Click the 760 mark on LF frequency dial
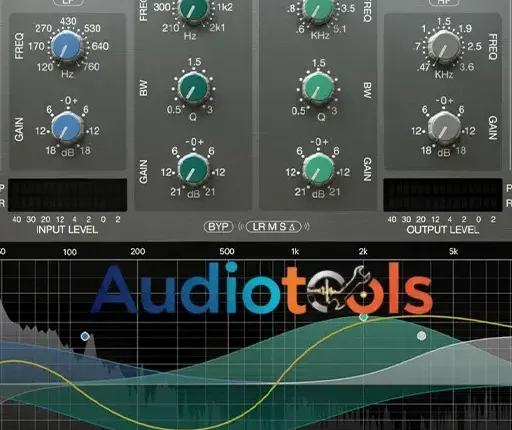 pos(91,67)
